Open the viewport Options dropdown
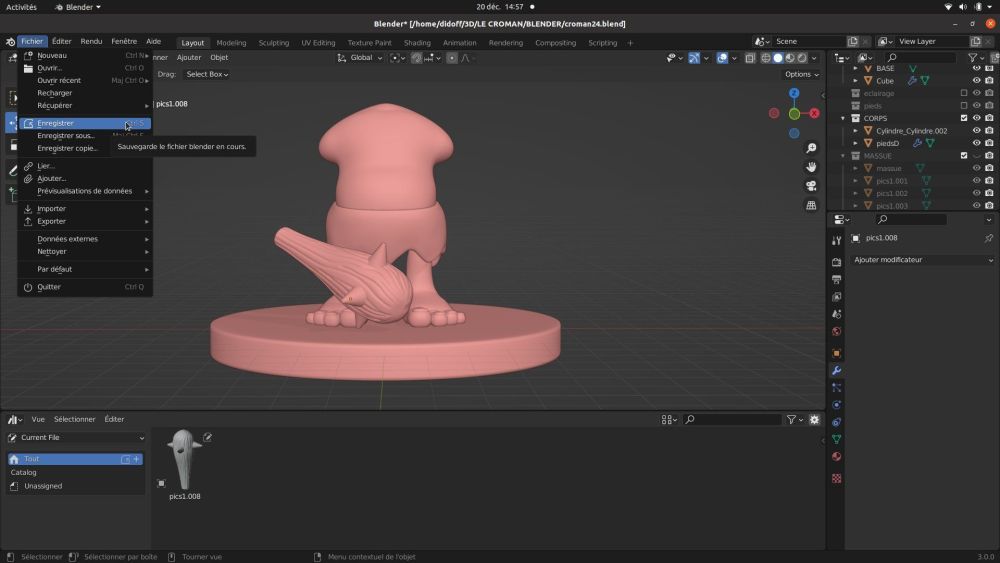 point(802,75)
